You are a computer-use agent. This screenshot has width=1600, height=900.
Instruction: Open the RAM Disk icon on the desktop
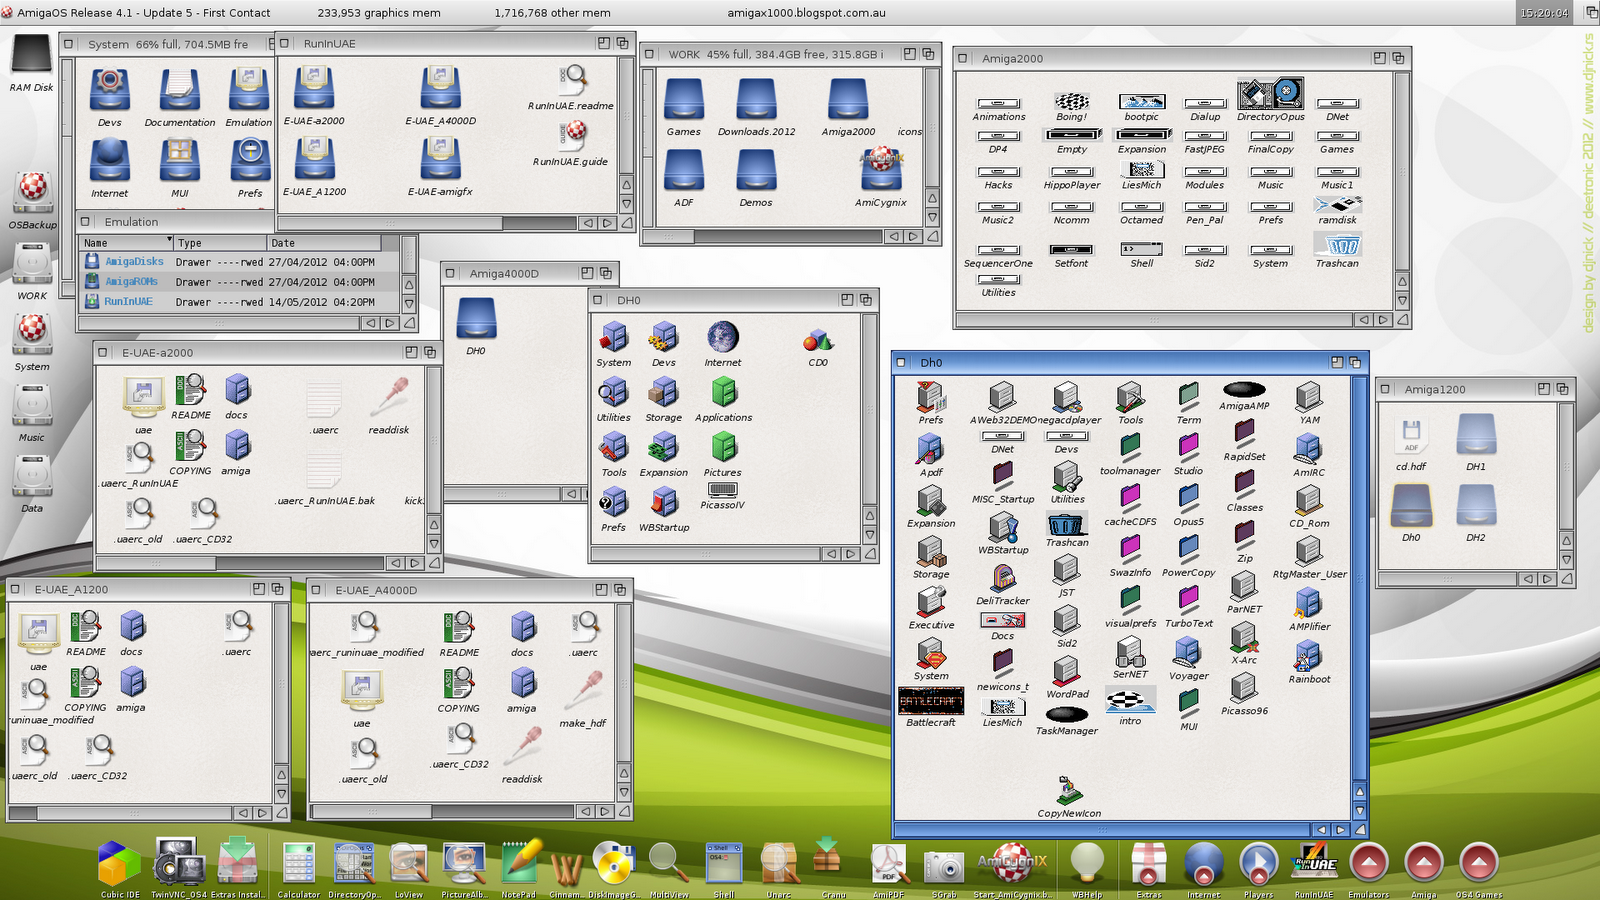point(31,55)
